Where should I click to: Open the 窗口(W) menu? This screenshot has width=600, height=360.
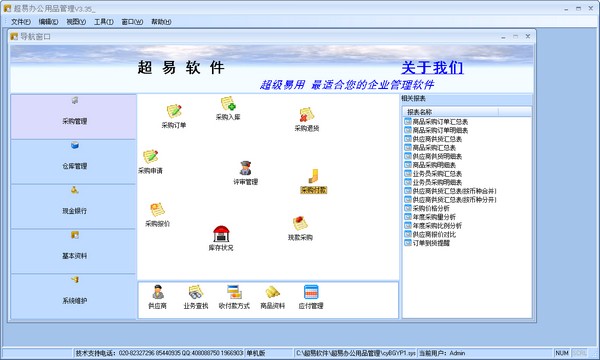click(x=132, y=22)
